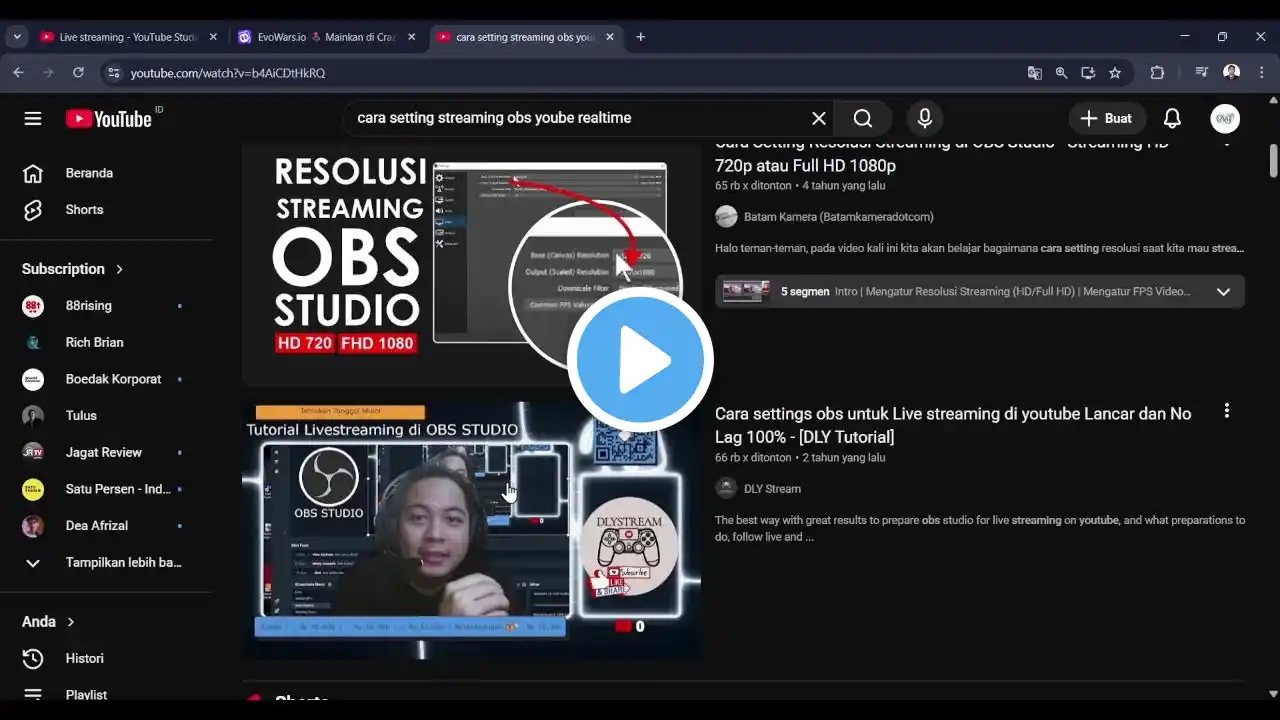Start voice search with the microphone

point(925,118)
